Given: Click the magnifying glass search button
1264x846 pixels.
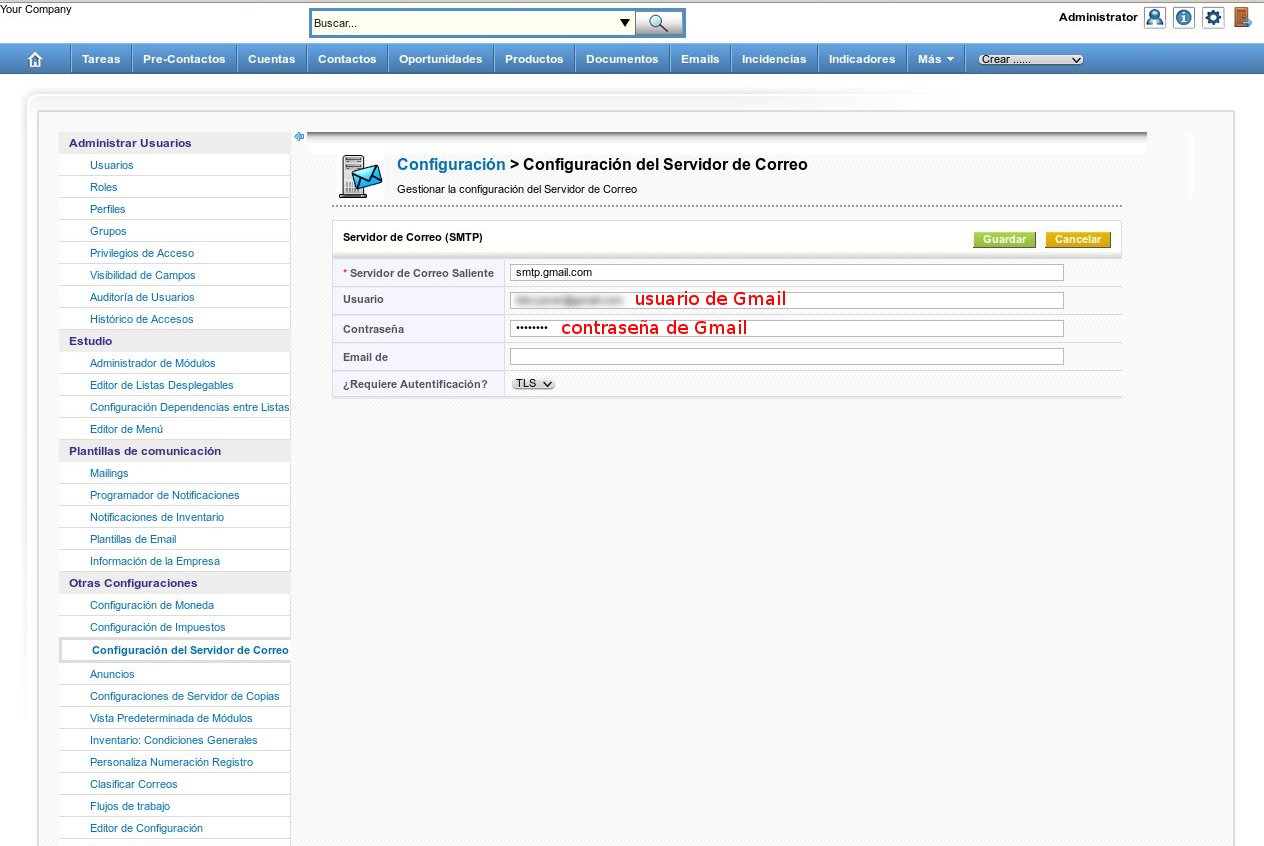Looking at the screenshot, I should 658,23.
